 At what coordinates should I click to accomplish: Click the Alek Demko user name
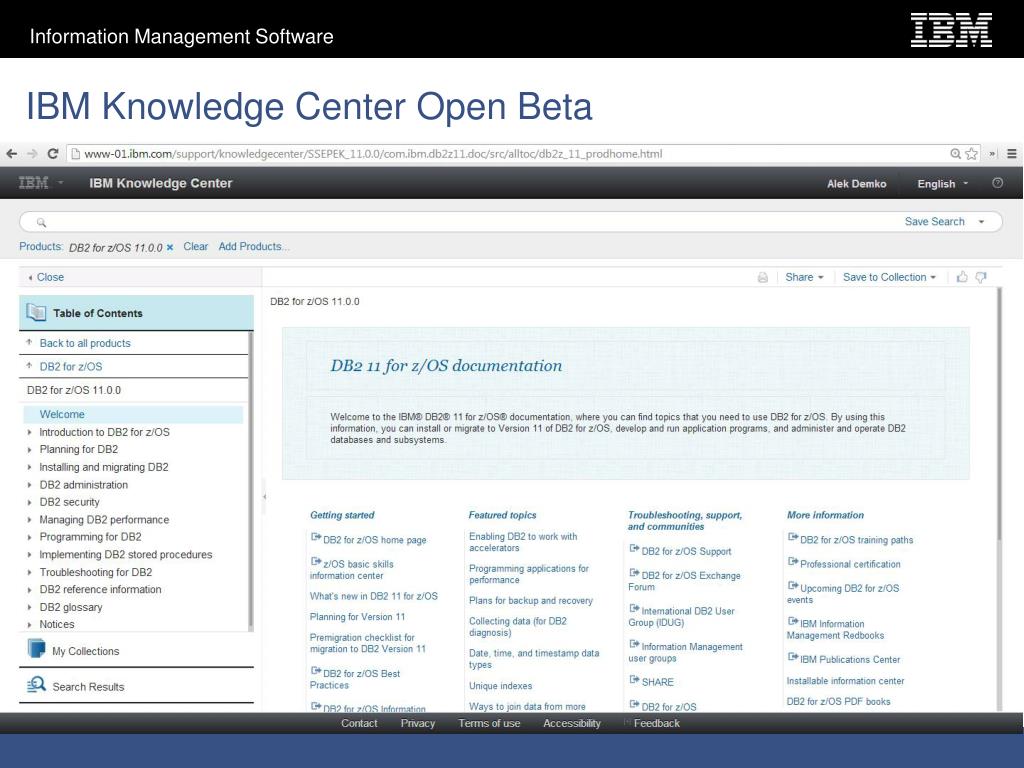(856, 184)
